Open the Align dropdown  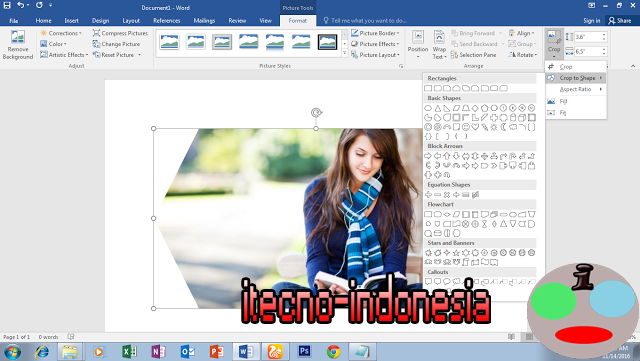[522, 33]
